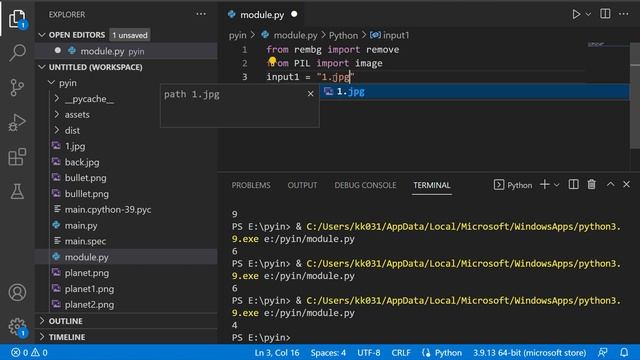Image resolution: width=640 pixels, height=360 pixels.
Task: Click Ln 3, Col 16 status item
Action: [x=277, y=353]
